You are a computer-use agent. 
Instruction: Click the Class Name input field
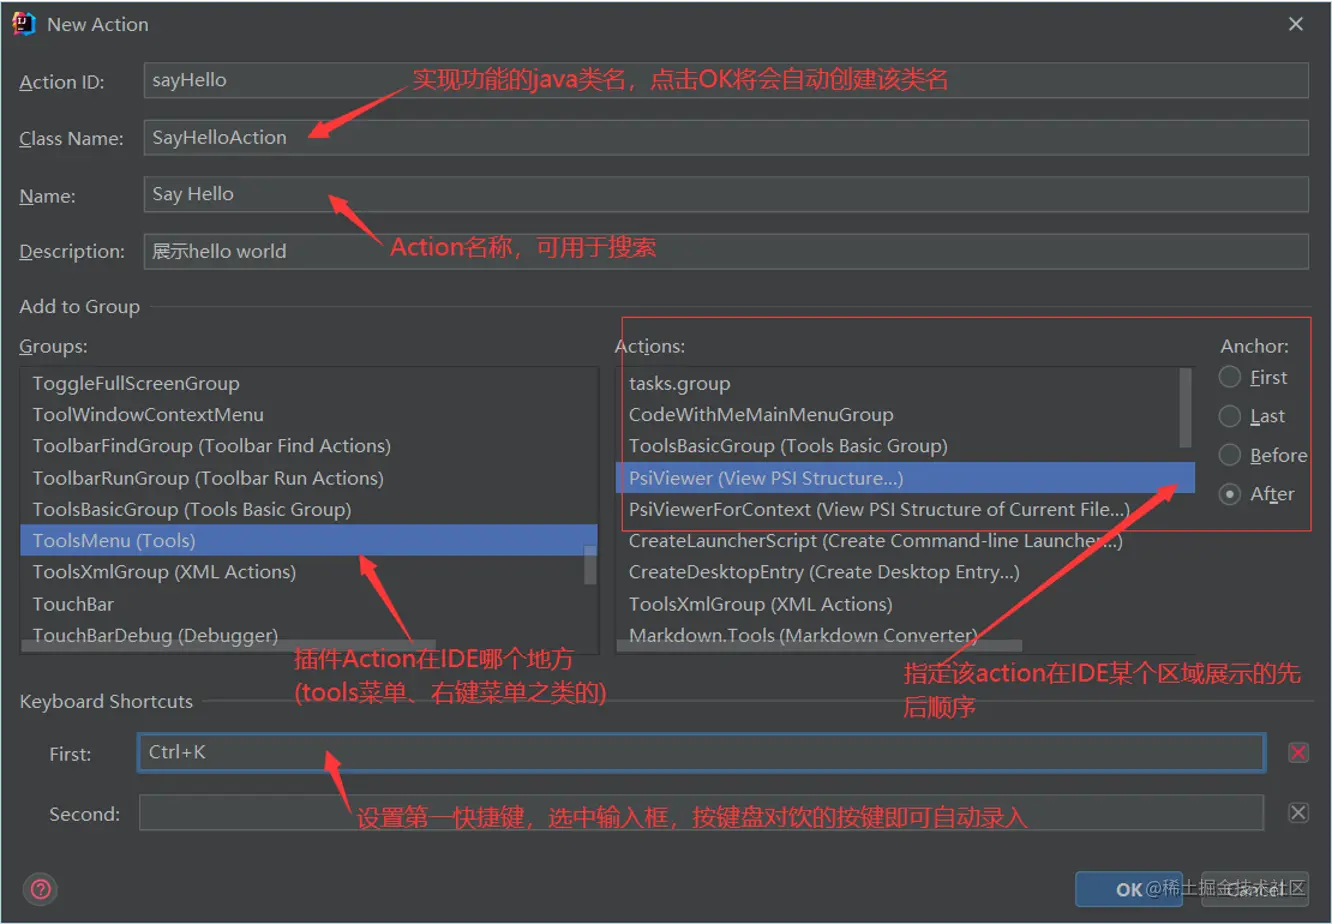click(x=726, y=137)
